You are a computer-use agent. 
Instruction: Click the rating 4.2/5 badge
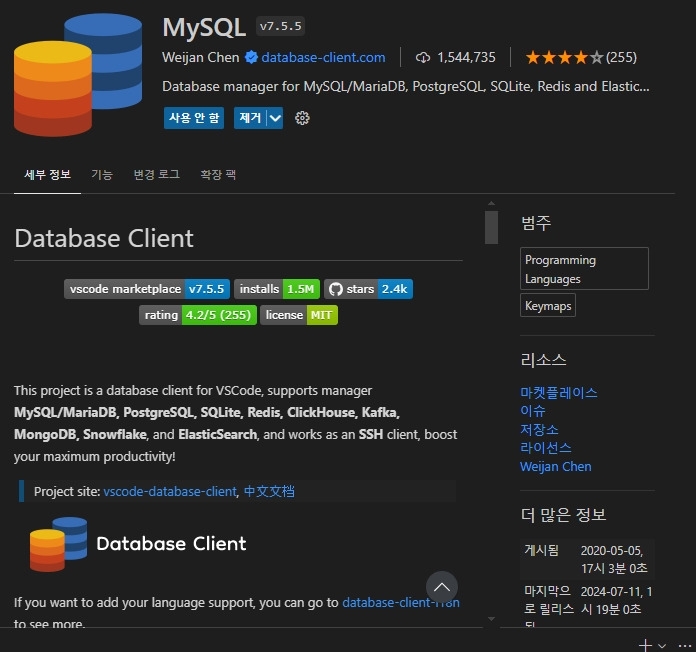pos(198,315)
